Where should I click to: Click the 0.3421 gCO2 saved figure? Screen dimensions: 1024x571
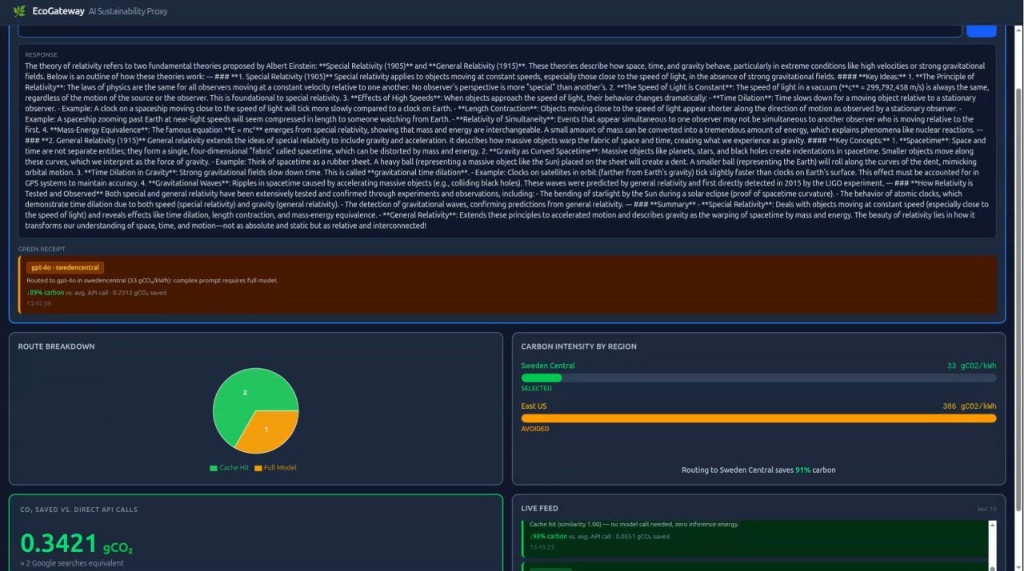(76, 544)
